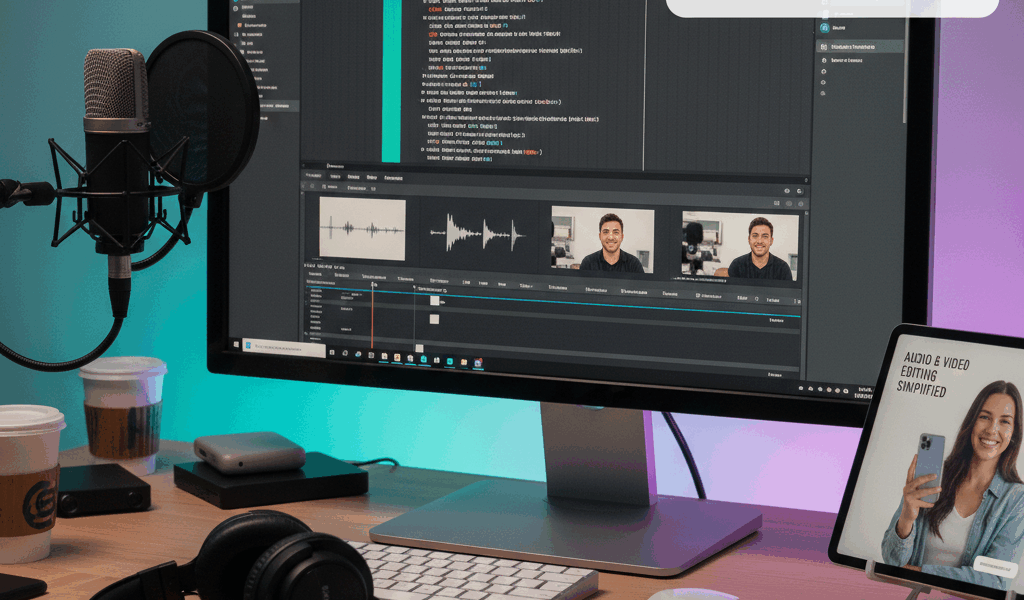Click the icon on the highlighted right sidebar row
The height and width of the screenshot is (600, 1024).
823,47
